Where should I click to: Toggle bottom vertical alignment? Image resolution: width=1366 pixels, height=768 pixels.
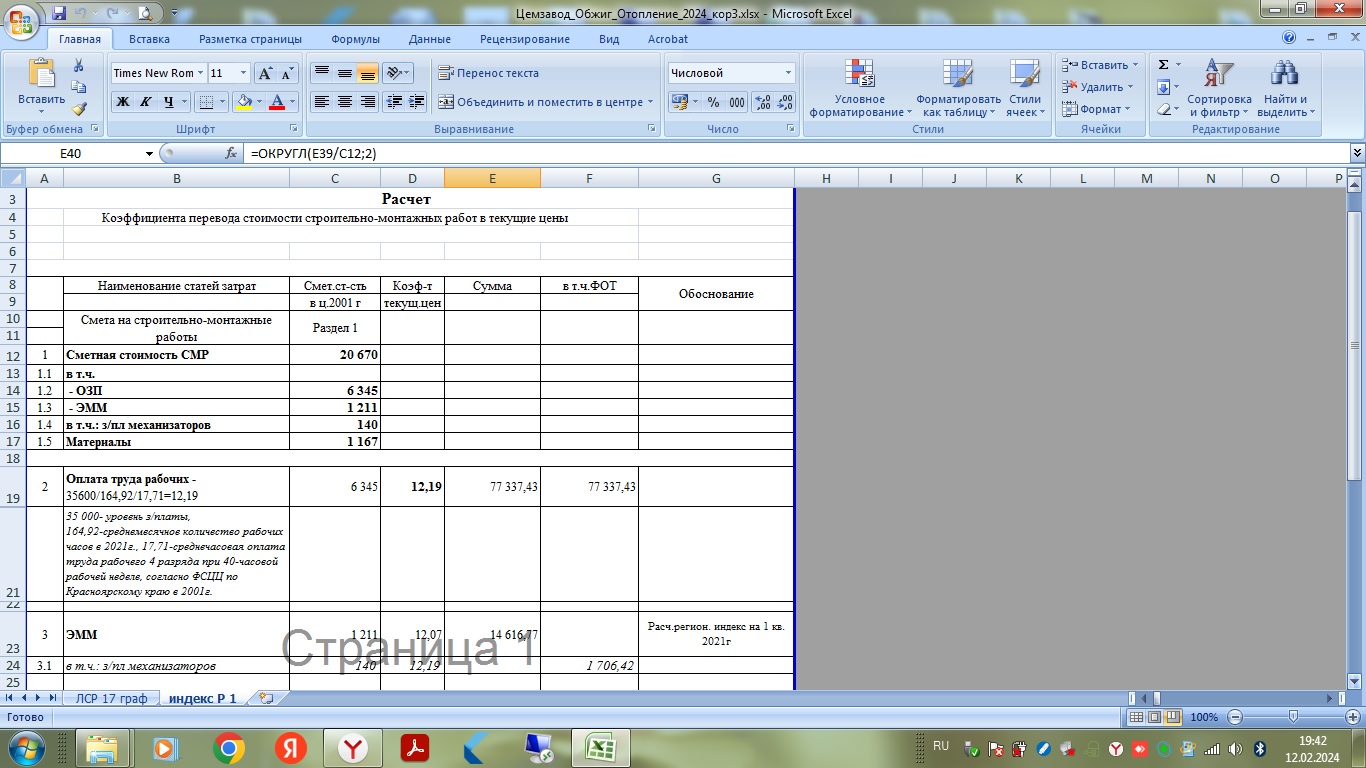(x=367, y=73)
